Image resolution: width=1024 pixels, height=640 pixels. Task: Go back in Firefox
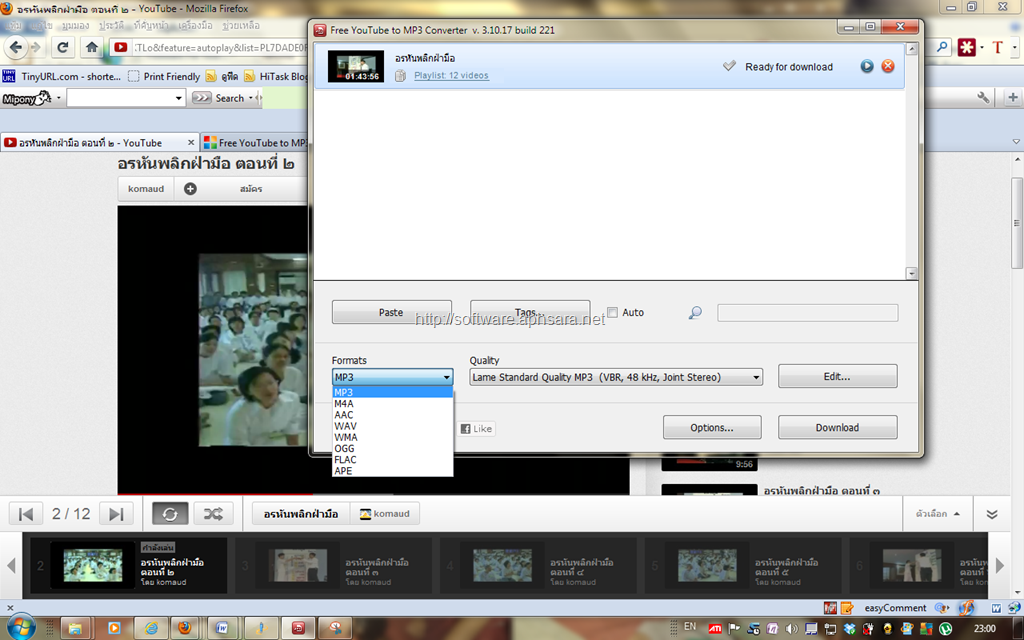click(x=16, y=47)
